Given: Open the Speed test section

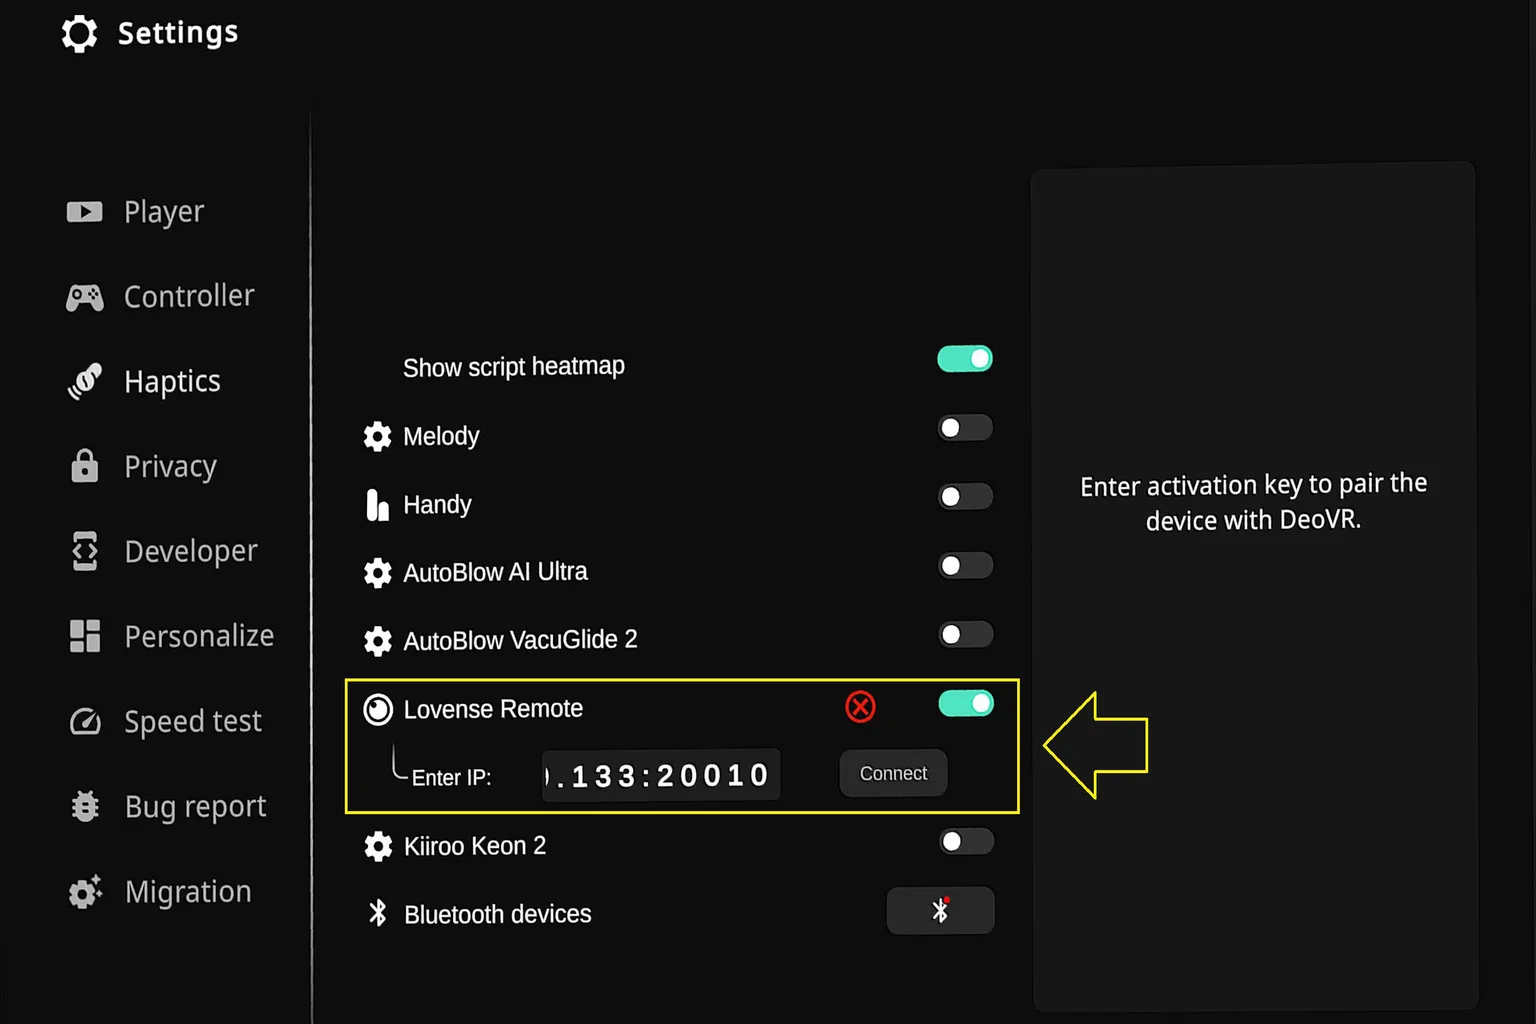Looking at the screenshot, I should click(x=165, y=721).
